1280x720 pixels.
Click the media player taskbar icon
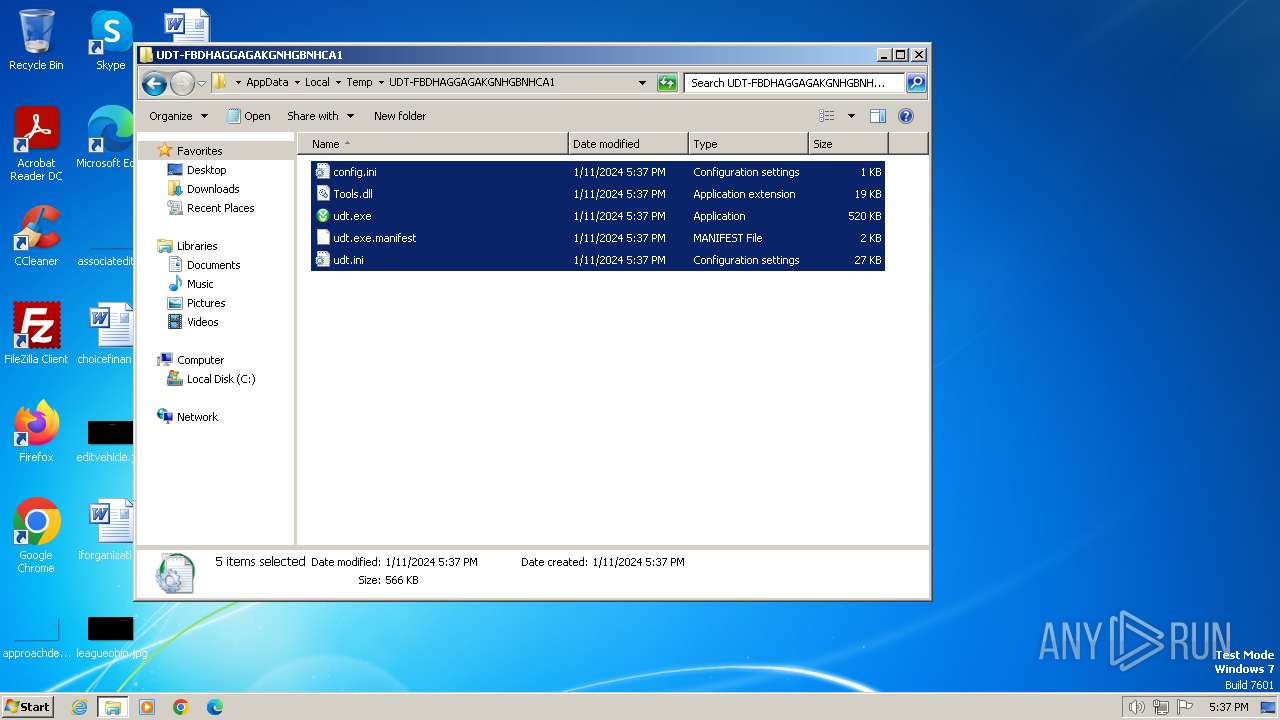click(147, 707)
